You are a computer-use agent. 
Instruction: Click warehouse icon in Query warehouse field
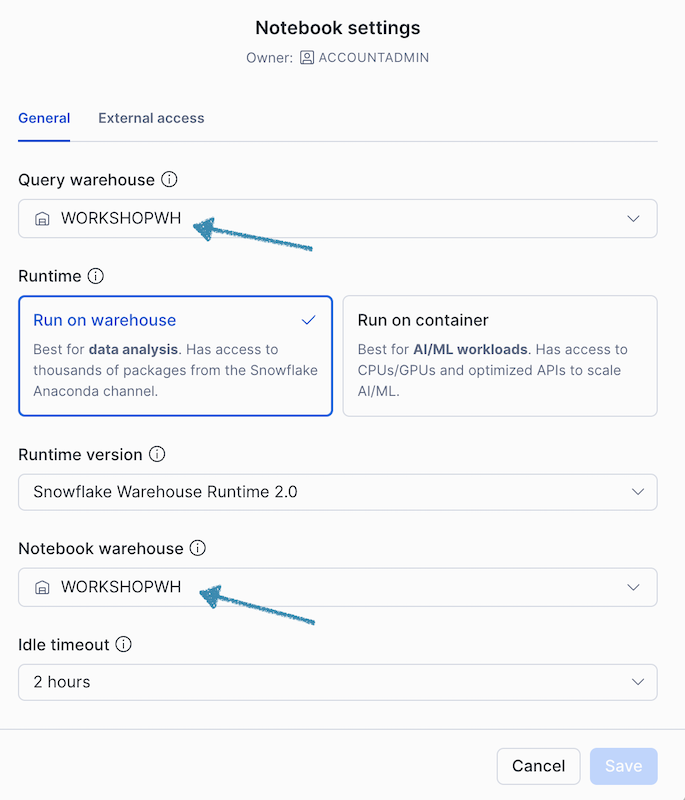(42, 219)
